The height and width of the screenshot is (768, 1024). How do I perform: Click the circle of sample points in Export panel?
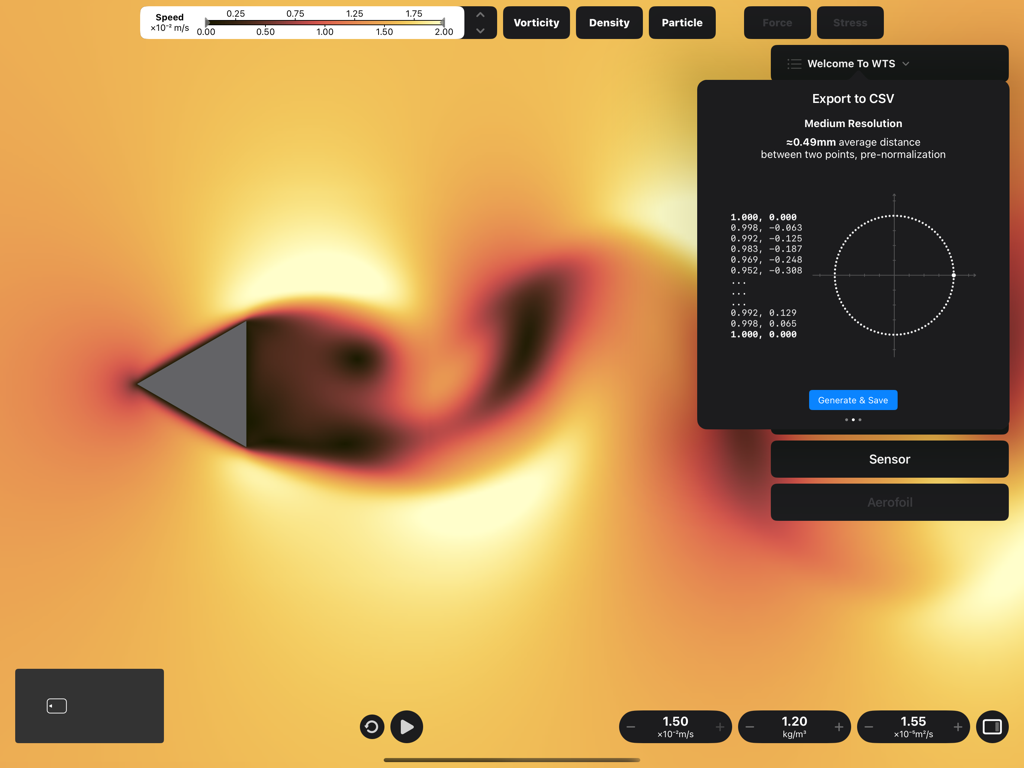pos(893,273)
